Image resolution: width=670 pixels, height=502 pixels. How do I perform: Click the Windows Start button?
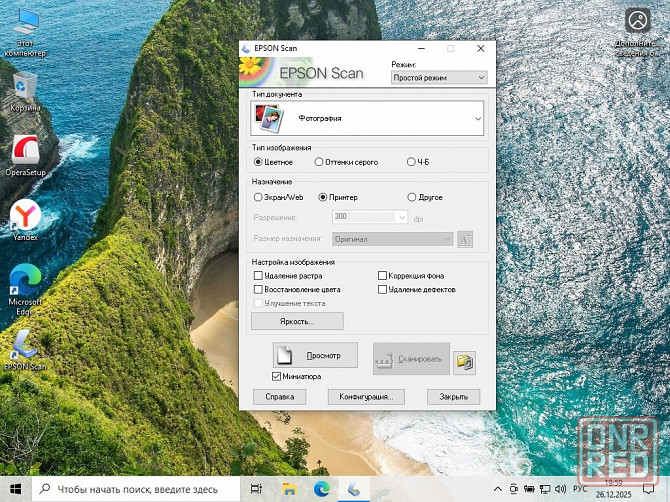pos(17,489)
